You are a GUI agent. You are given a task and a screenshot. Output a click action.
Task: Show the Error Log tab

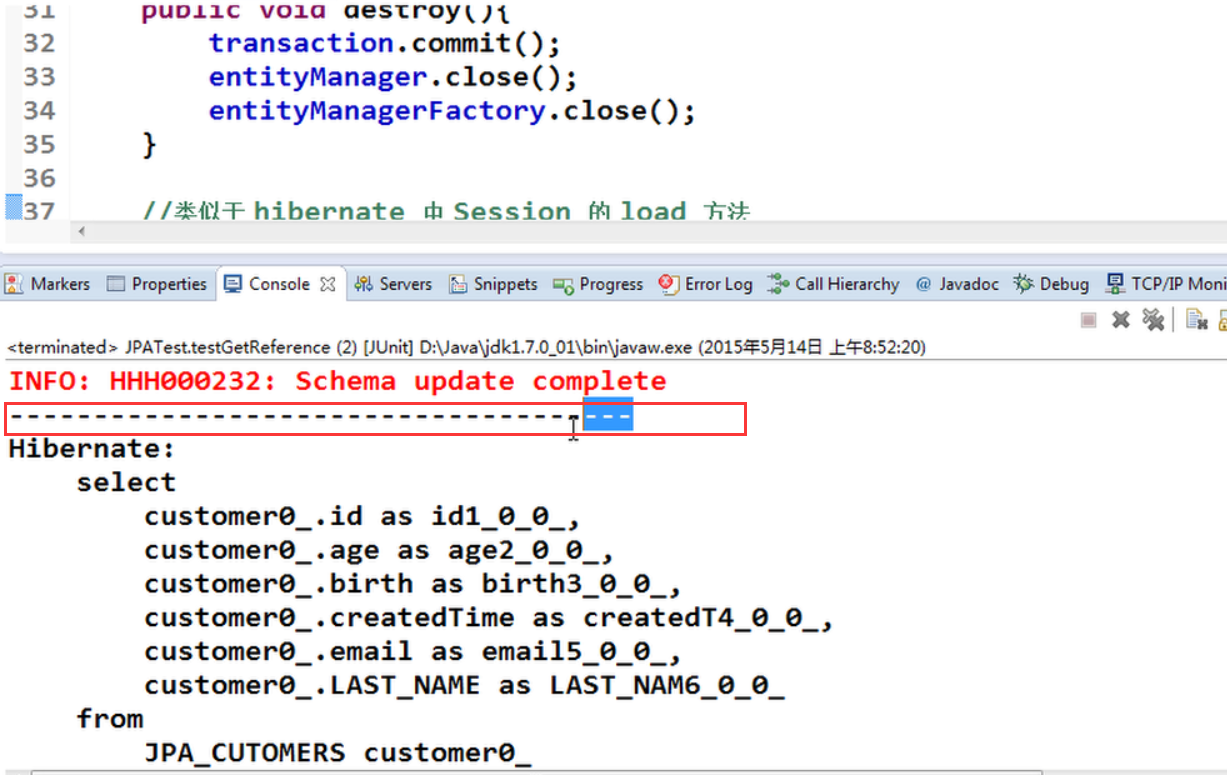click(x=706, y=284)
